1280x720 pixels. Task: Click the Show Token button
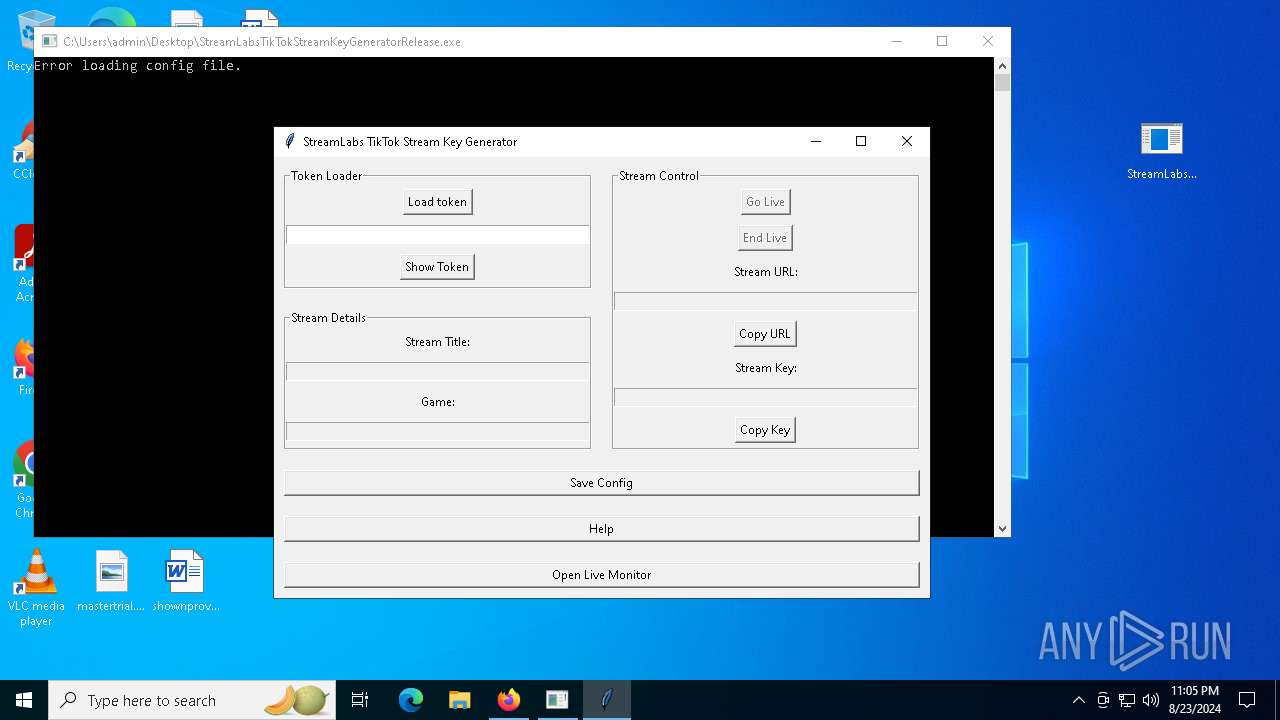point(437,267)
